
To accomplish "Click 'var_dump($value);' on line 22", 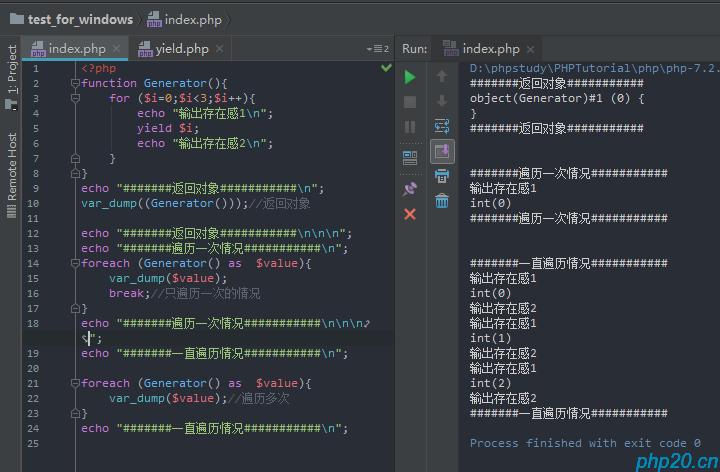I will (168, 398).
